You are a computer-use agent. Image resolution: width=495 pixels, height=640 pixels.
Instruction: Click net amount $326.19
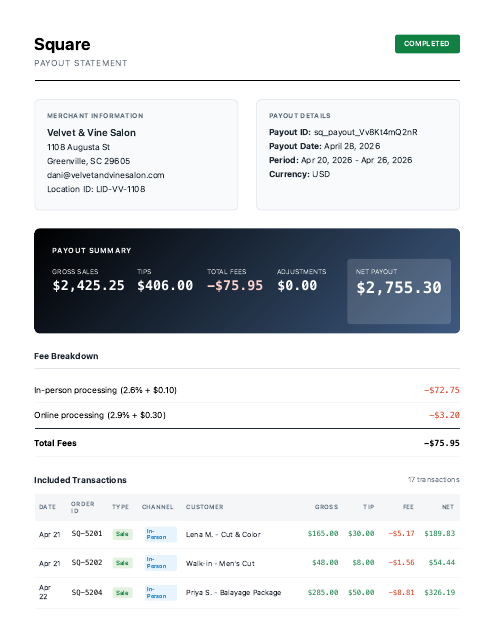(440, 592)
